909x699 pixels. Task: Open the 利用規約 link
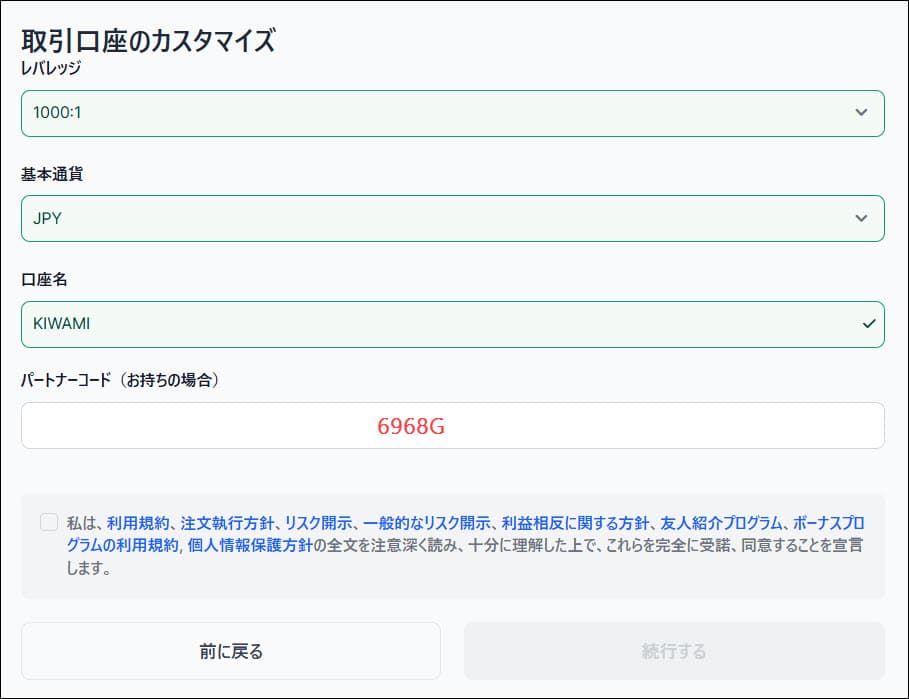139,523
